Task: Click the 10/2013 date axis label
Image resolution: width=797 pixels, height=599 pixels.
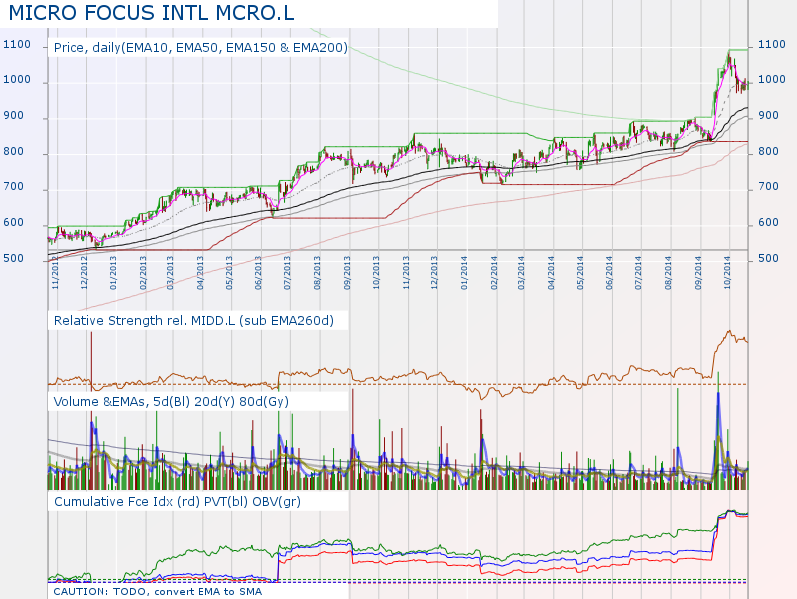Action: (376, 273)
